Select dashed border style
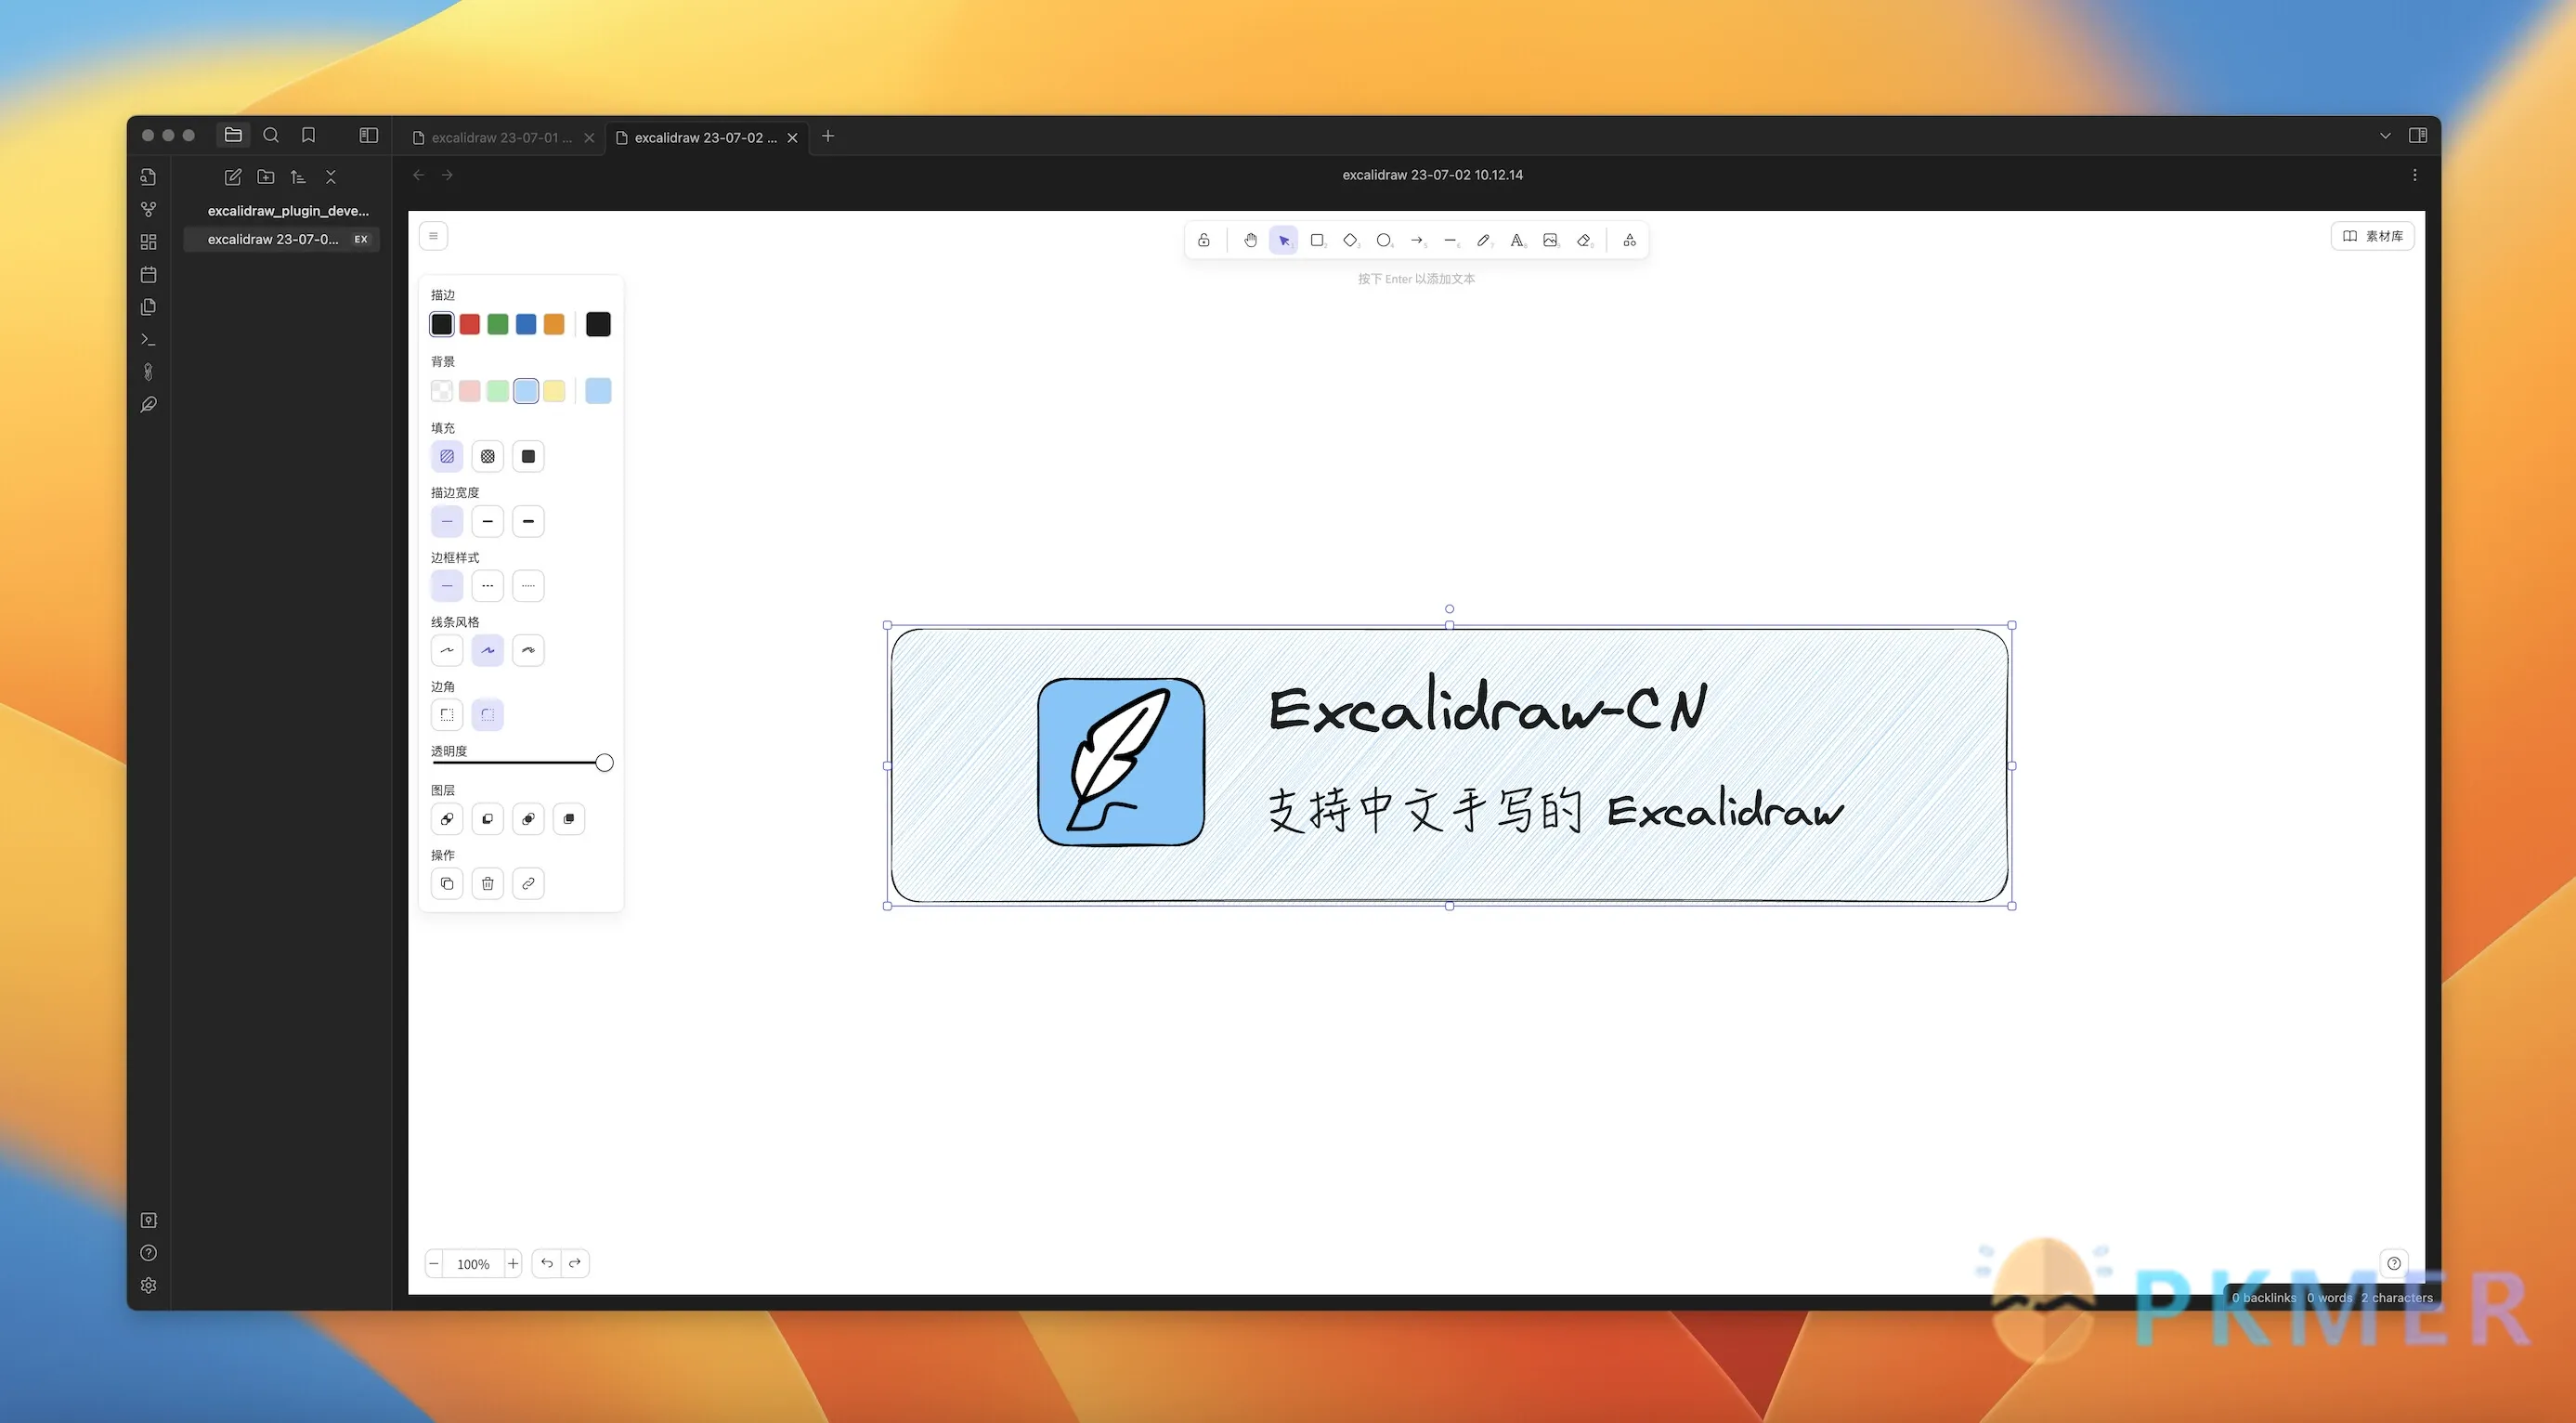The width and height of the screenshot is (2576, 1423). coord(488,586)
